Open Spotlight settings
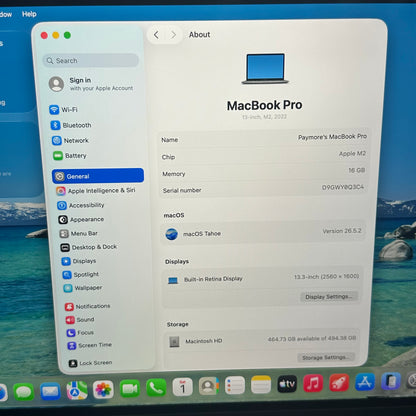 coord(81,274)
